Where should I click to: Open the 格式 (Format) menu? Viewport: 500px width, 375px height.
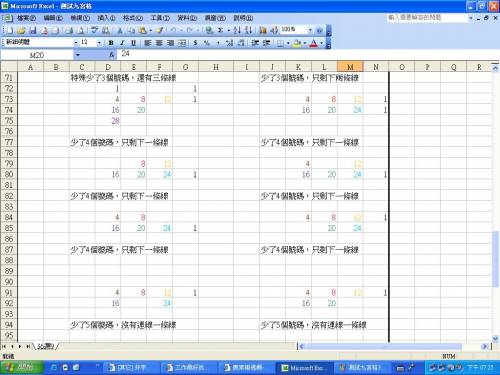pos(133,18)
